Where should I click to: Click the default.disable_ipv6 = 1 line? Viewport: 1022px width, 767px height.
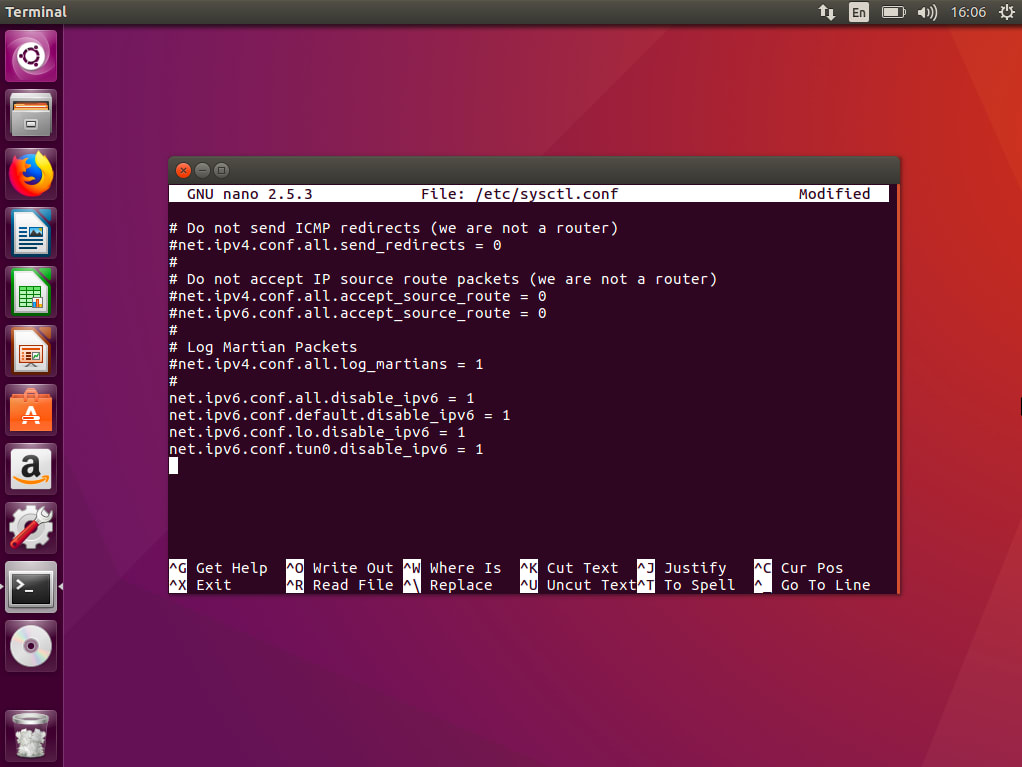(x=340, y=414)
